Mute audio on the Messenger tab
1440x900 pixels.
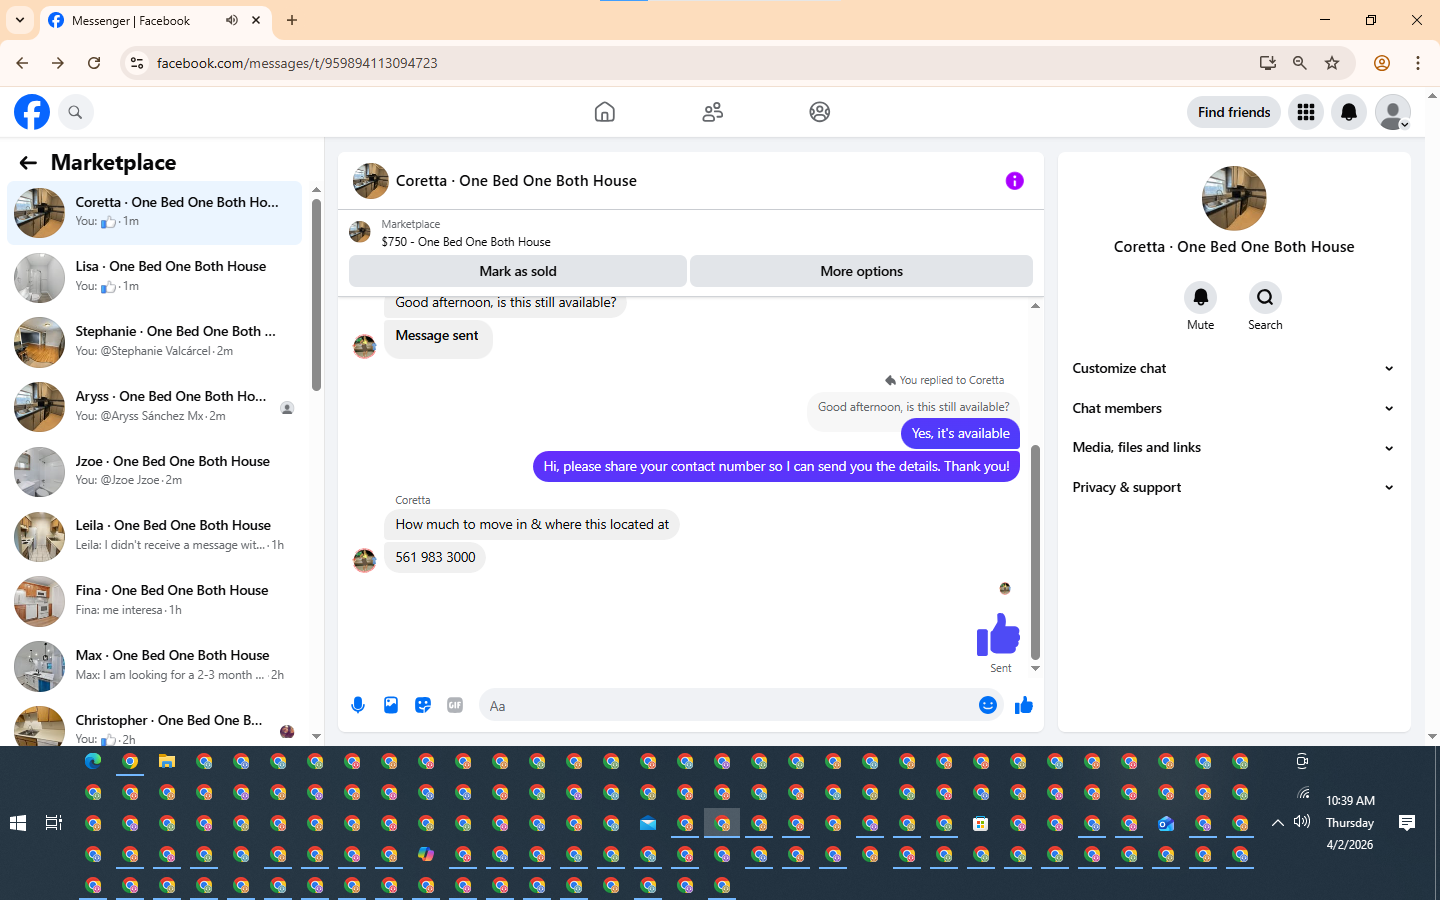pos(232,20)
